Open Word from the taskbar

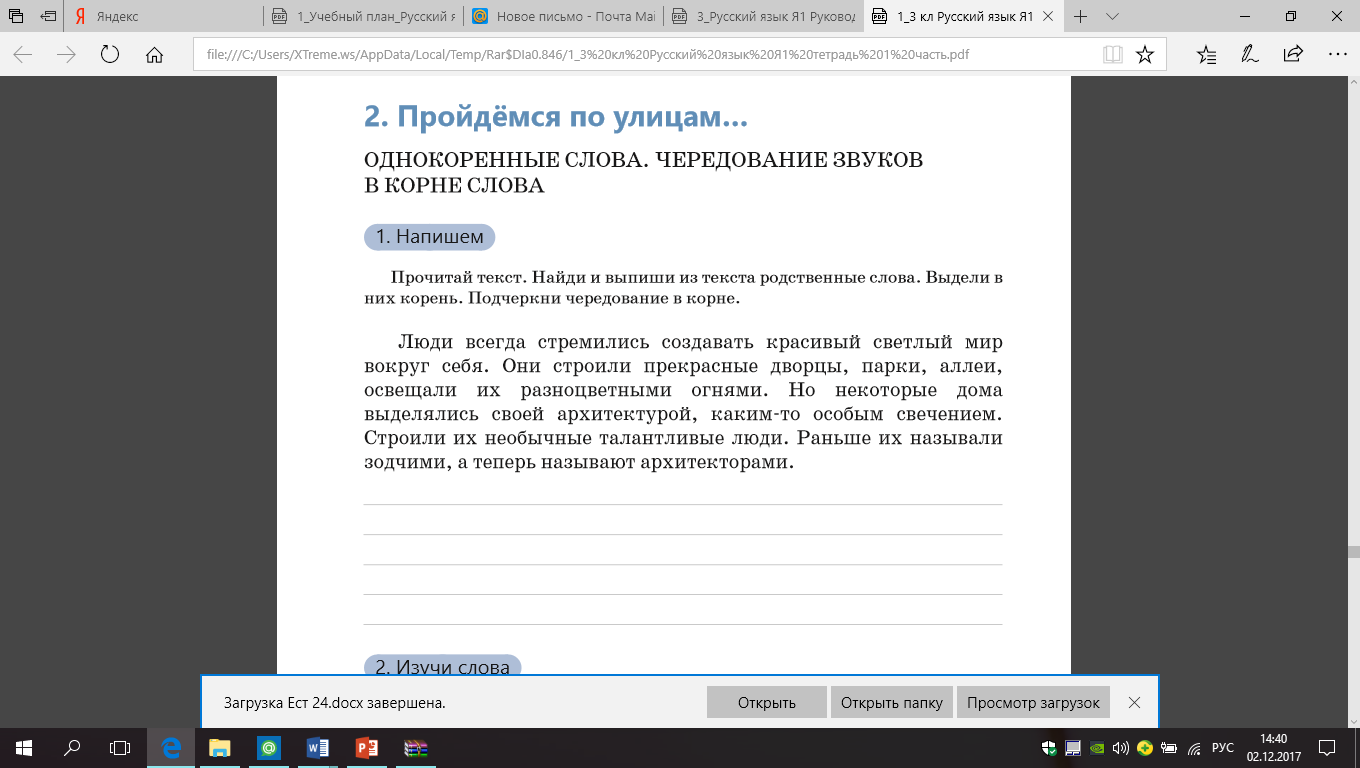point(317,747)
